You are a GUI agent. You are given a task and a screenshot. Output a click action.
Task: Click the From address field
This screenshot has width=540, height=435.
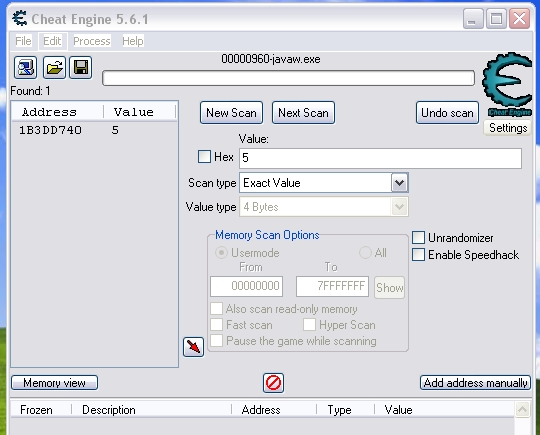click(247, 286)
